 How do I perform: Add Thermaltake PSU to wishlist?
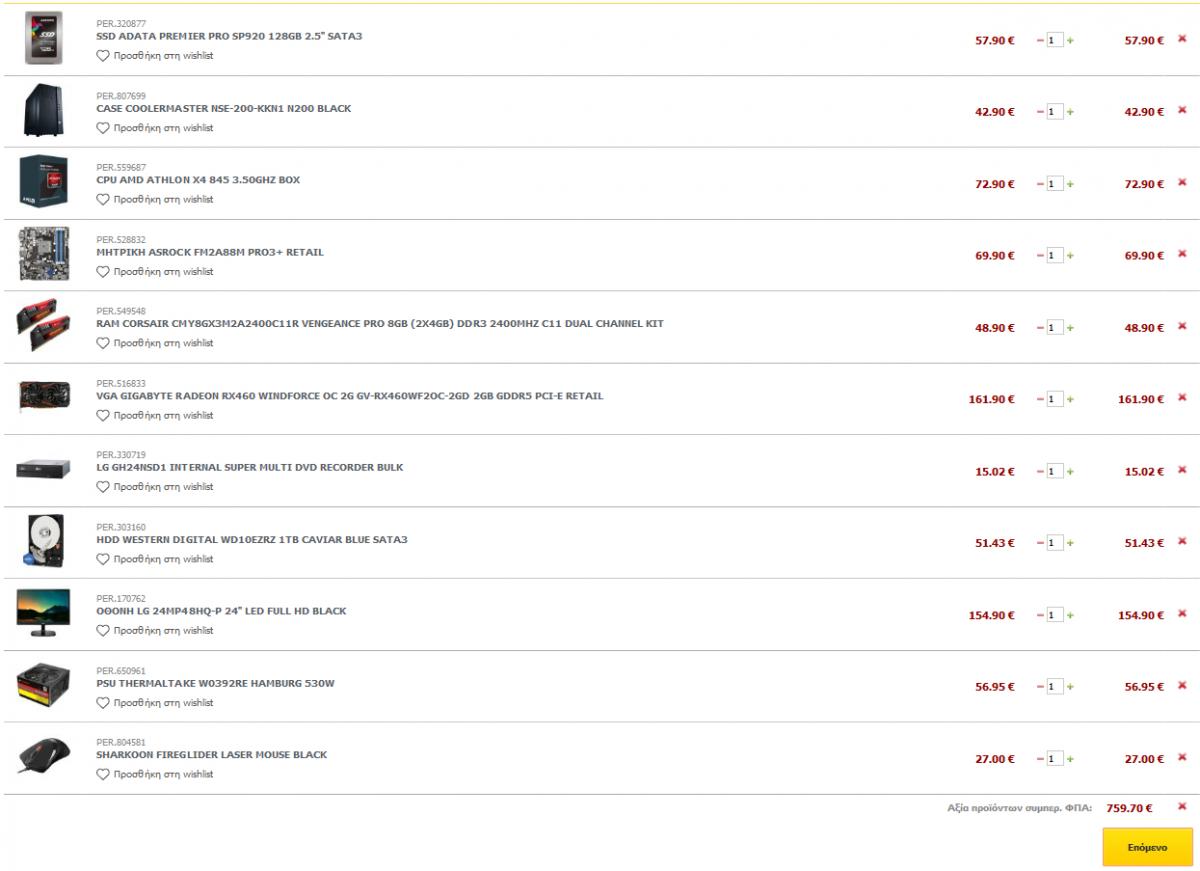155,703
